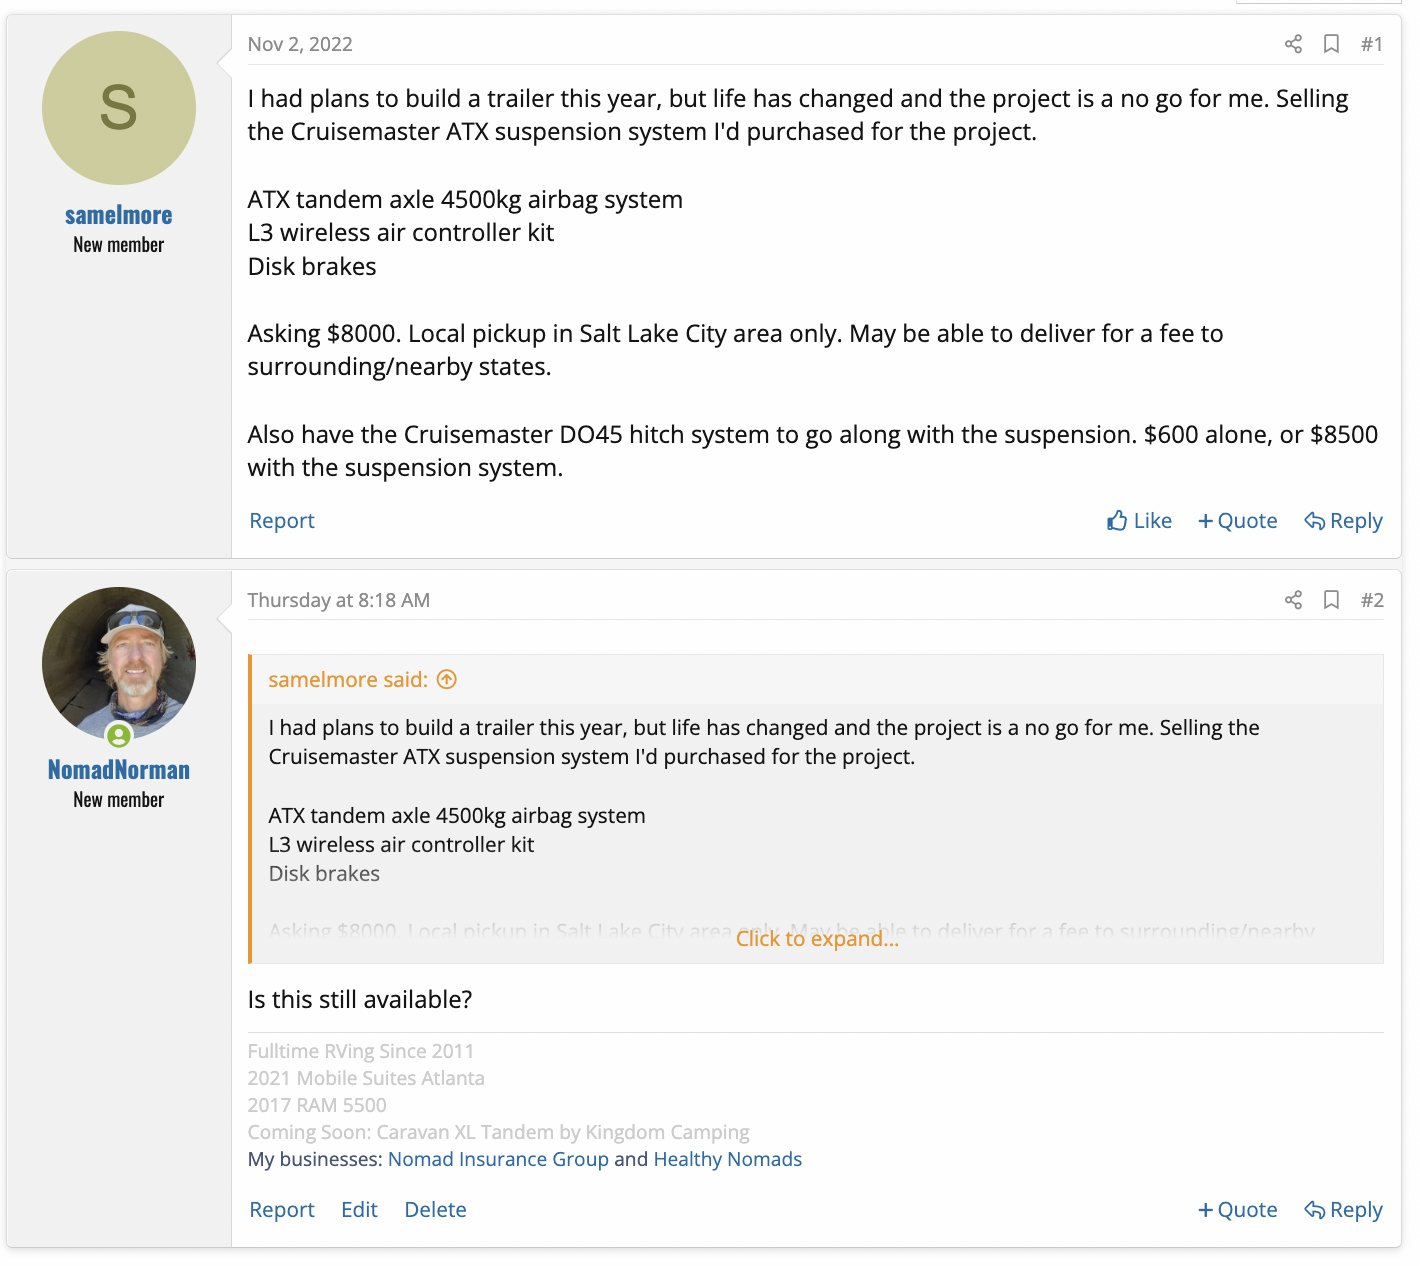The height and width of the screenshot is (1266, 1420).
Task: Click 'L3 wireless air controller kit' in post #1
Action: click(401, 233)
